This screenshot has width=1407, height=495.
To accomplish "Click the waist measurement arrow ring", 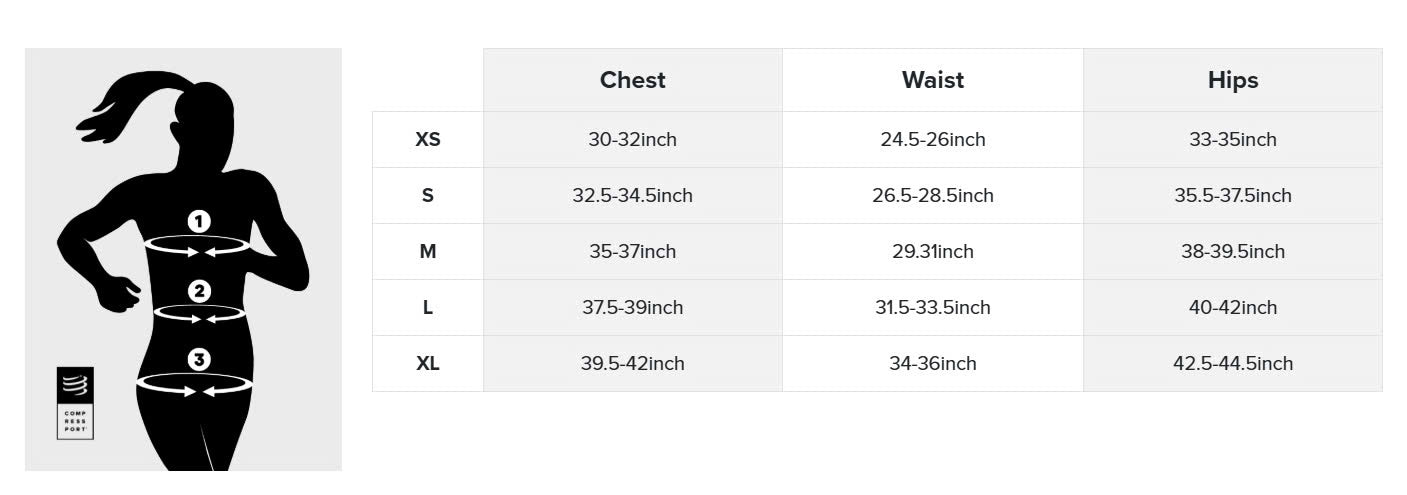I will [x=200, y=314].
